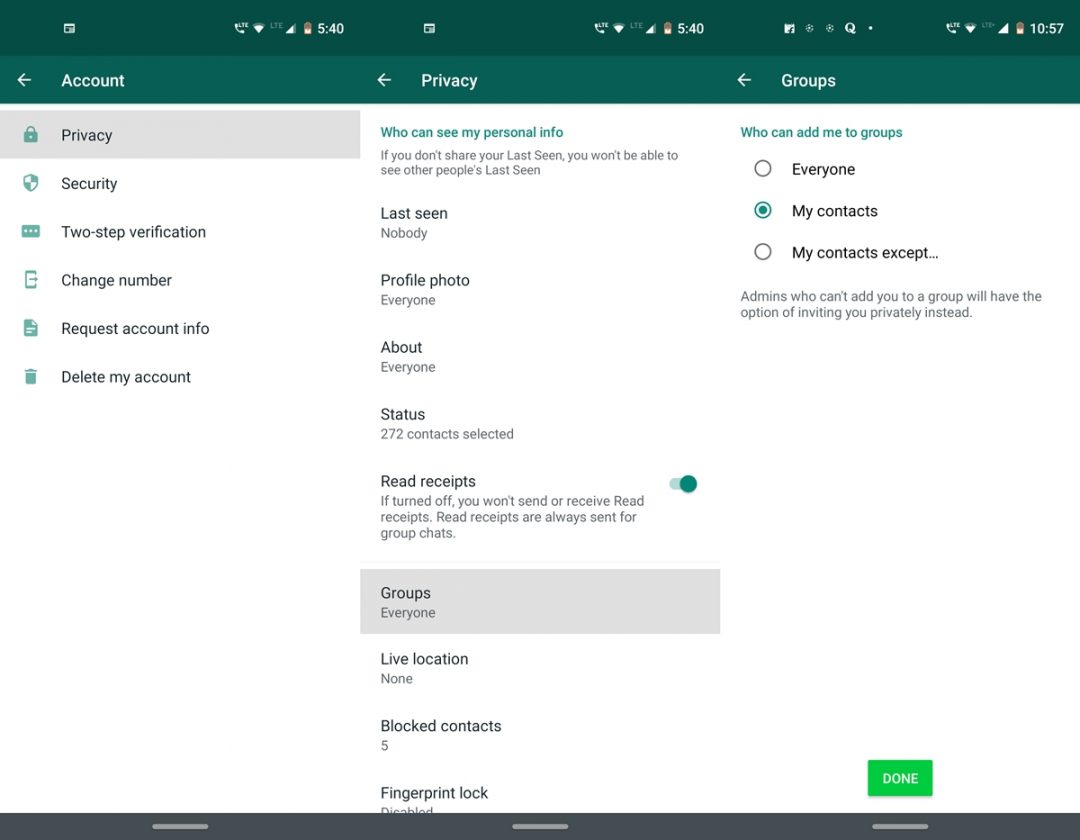1080x840 pixels.
Task: Click the battery icon beside 10:57
Action: tap(1020, 28)
